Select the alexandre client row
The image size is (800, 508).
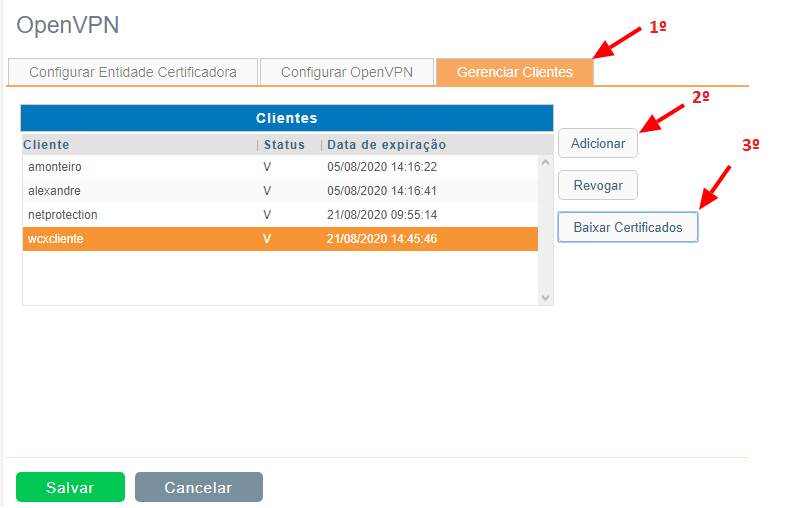coord(280,191)
